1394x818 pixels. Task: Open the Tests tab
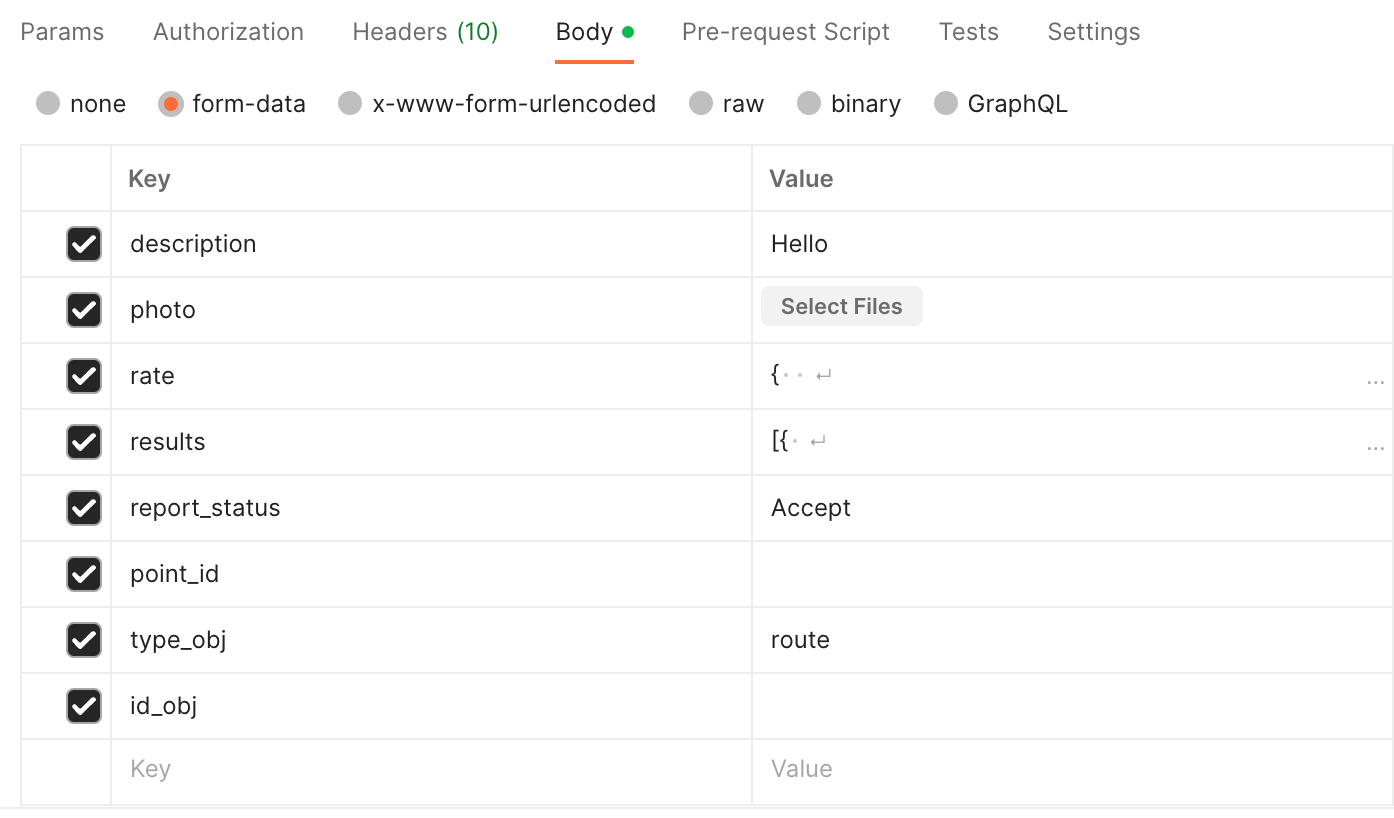[x=968, y=32]
